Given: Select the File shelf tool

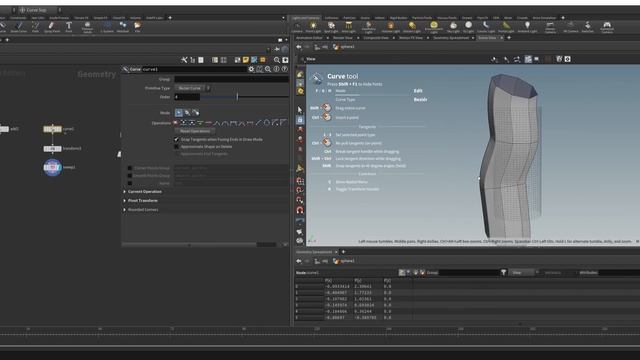Looking at the screenshot, I should 138,27.
